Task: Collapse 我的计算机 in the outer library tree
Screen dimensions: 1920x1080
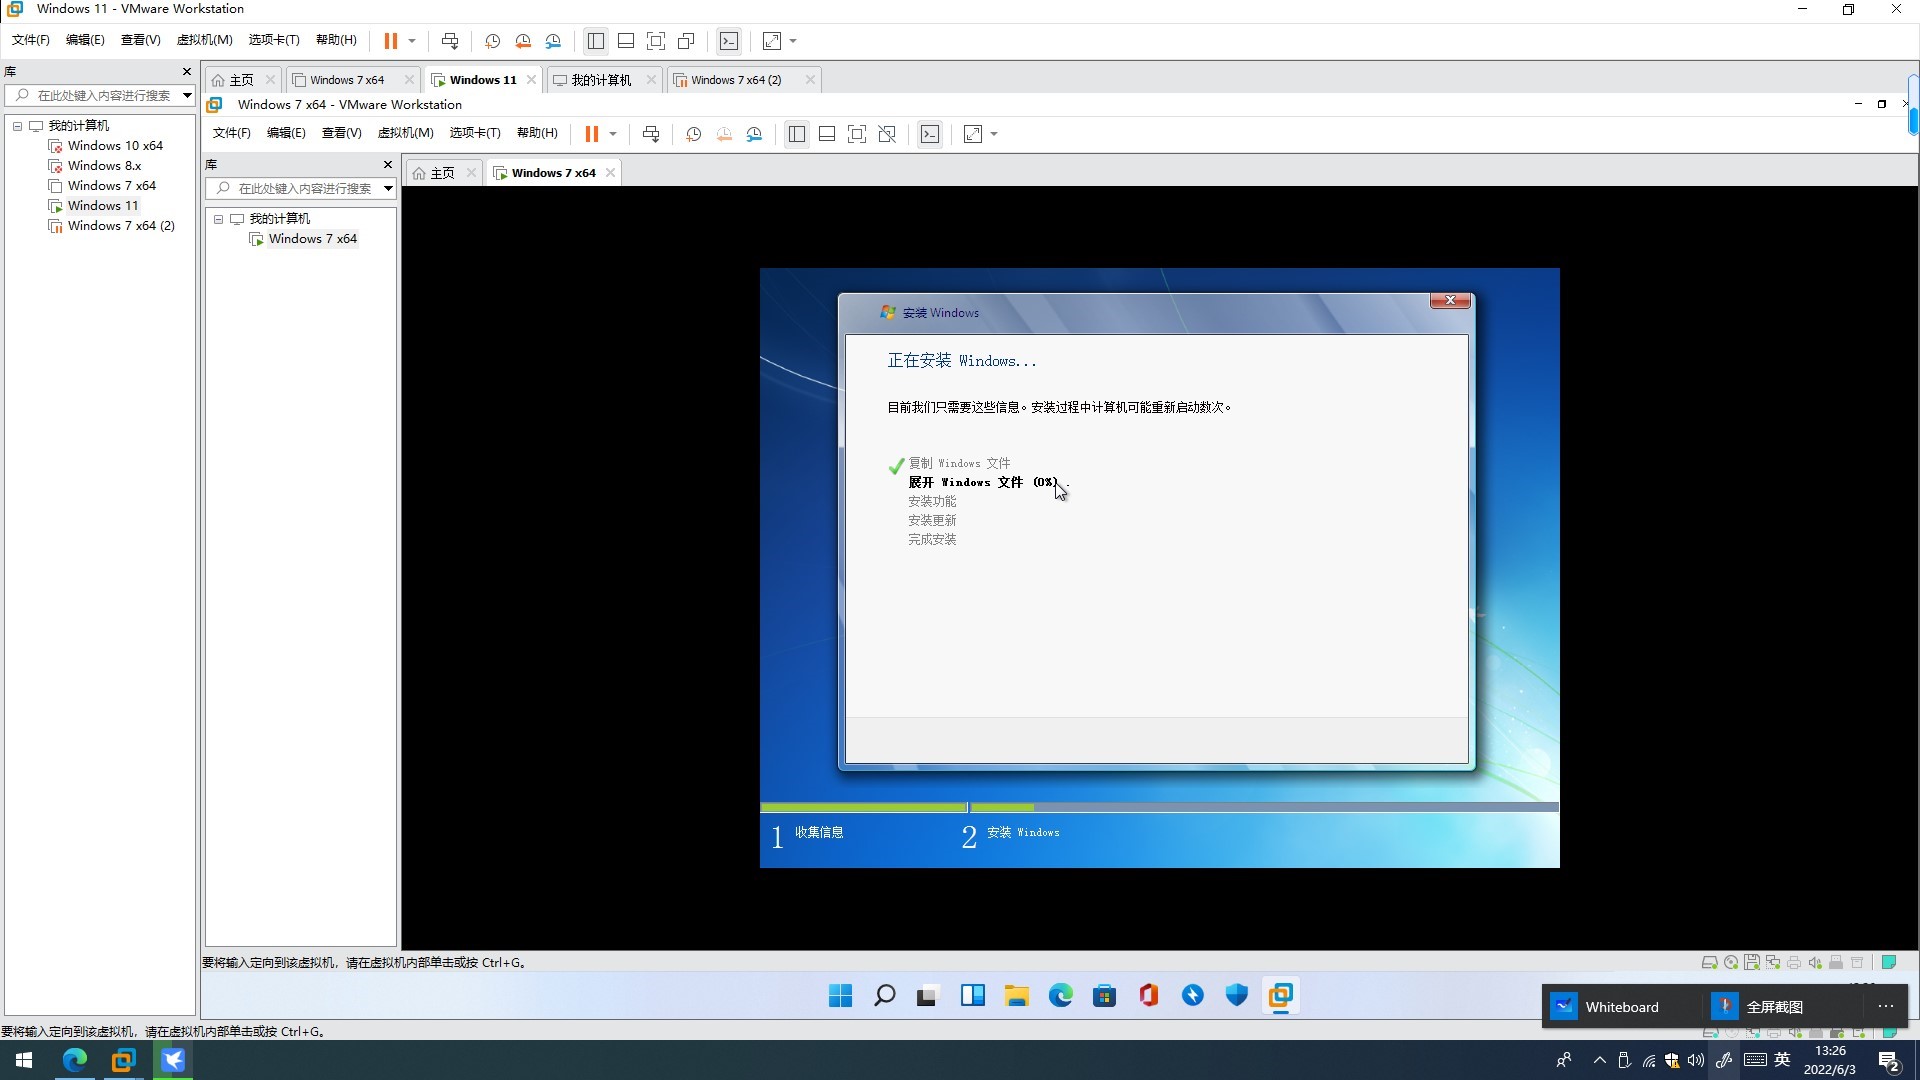Action: click(x=17, y=126)
